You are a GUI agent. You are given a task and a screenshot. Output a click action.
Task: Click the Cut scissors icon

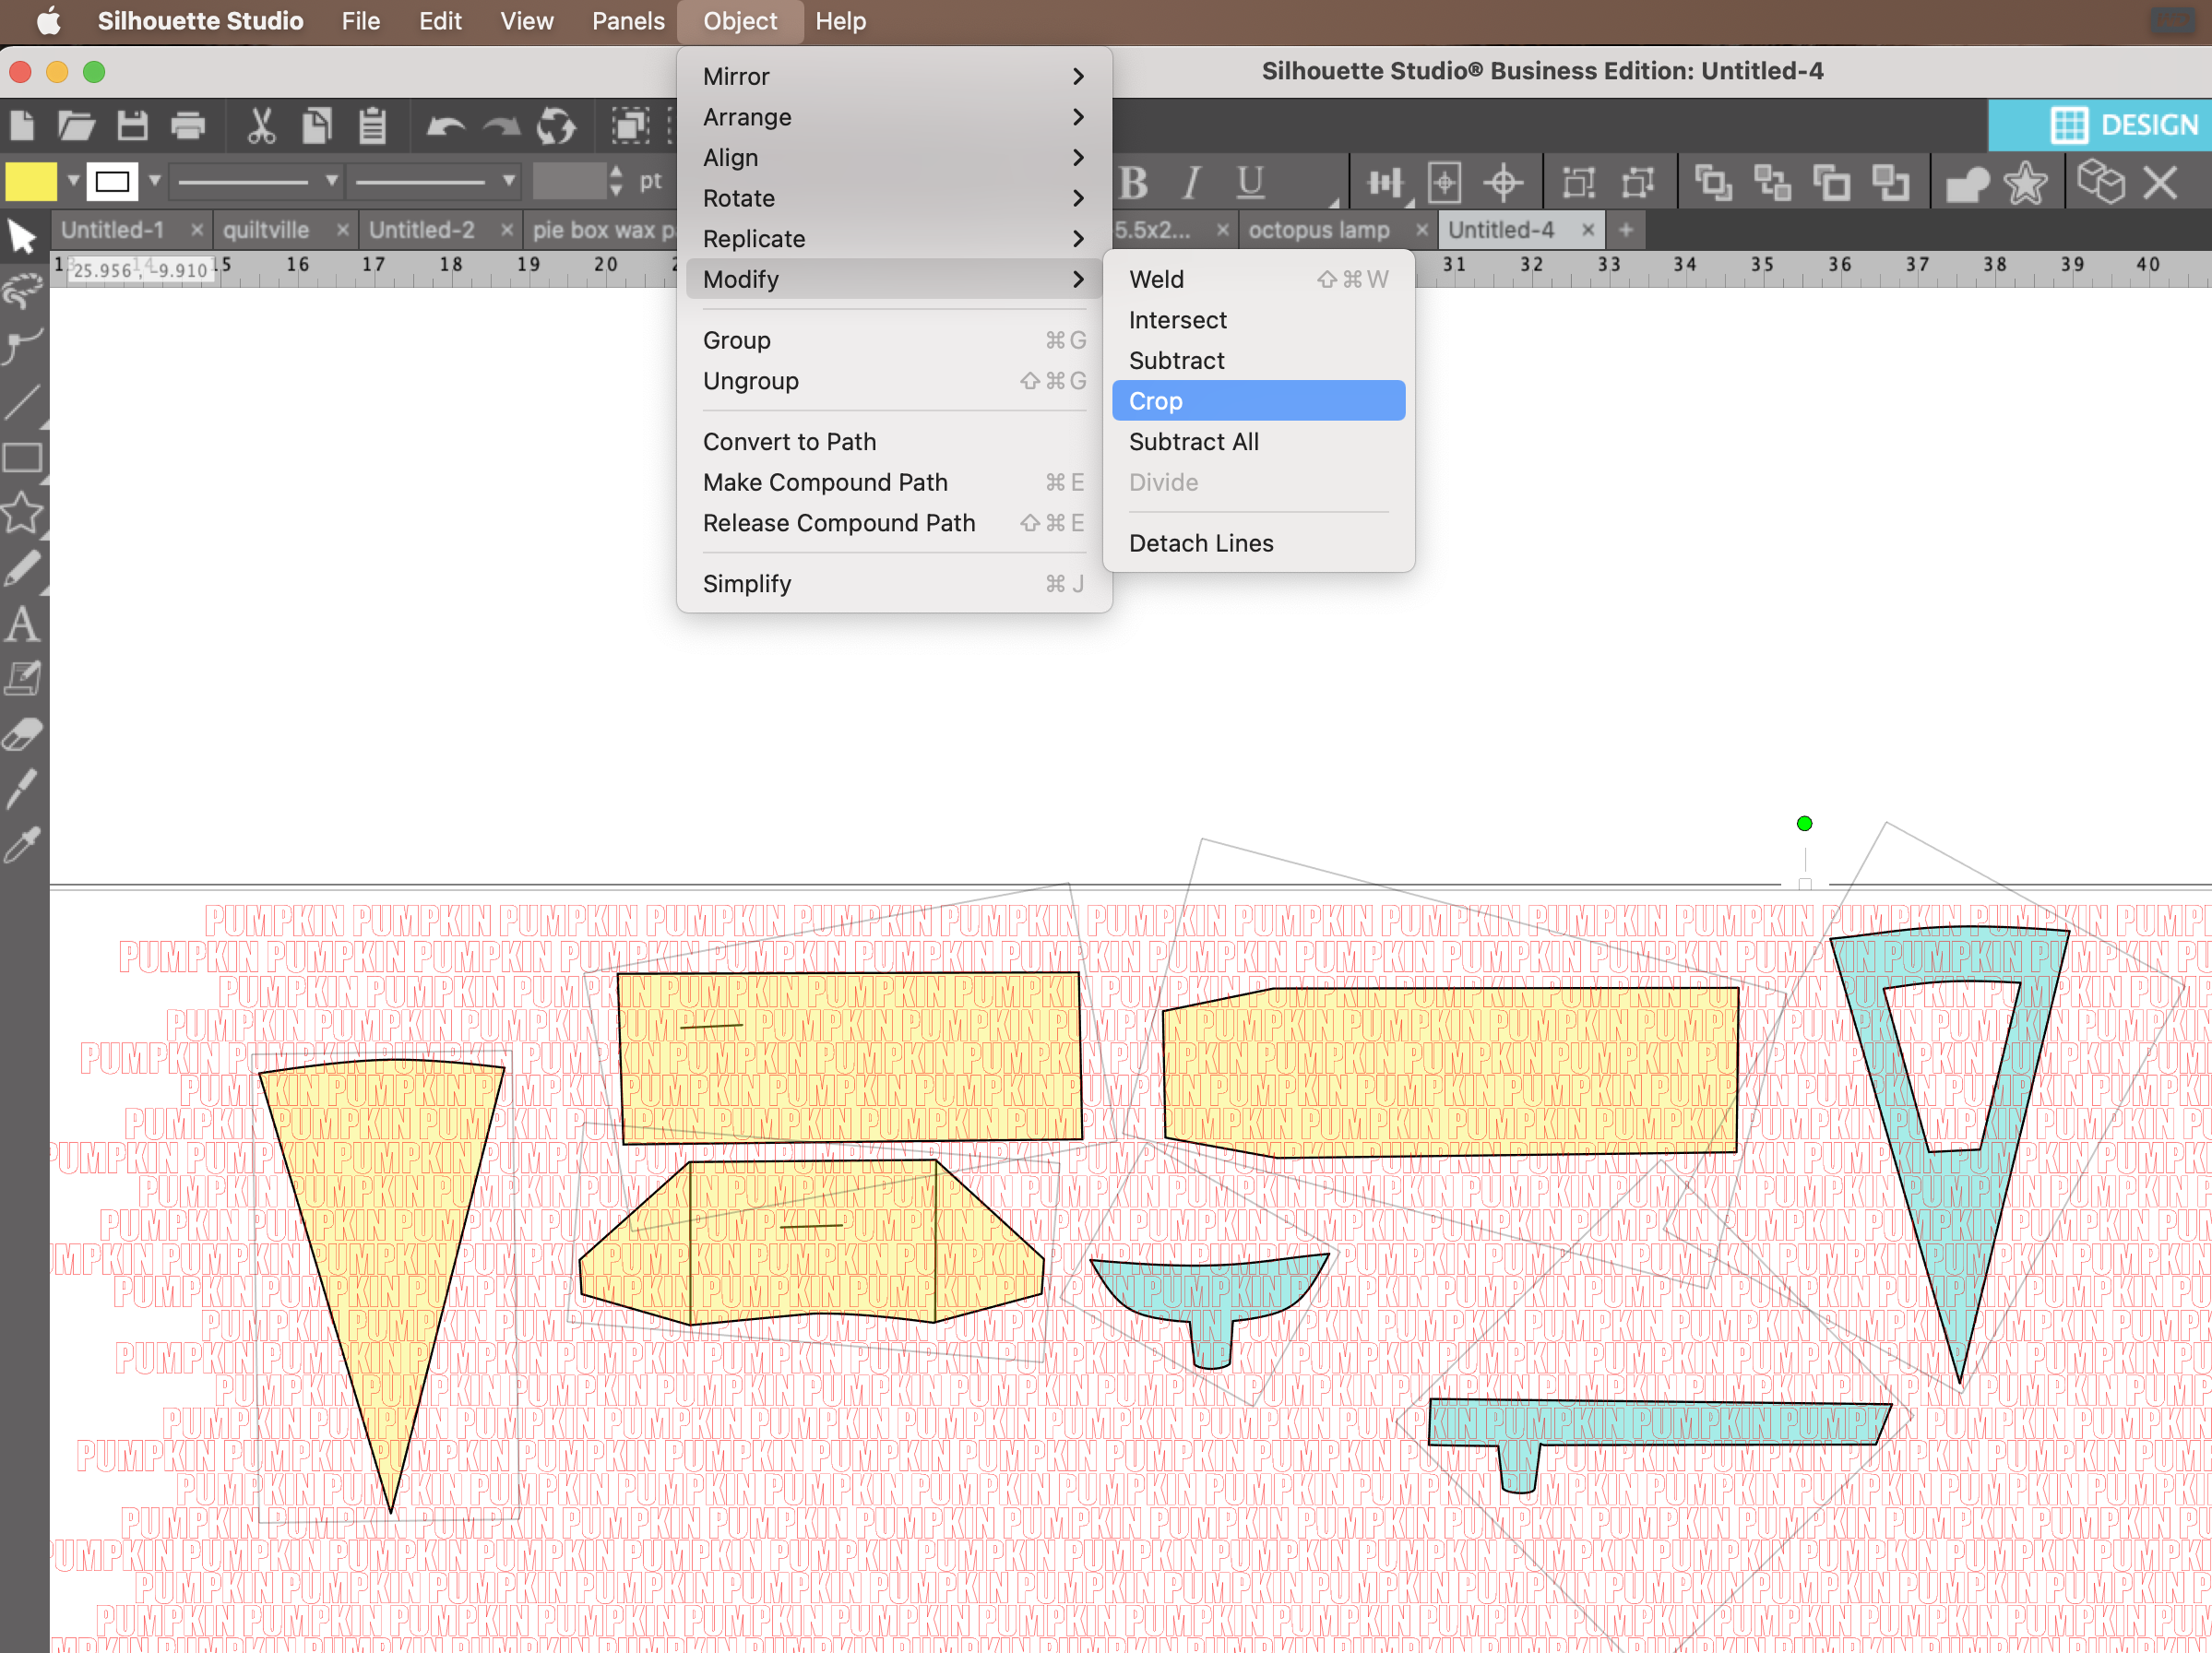[x=260, y=126]
